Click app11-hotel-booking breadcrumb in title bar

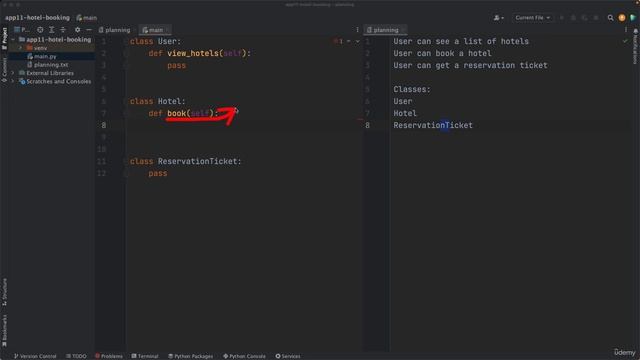coord(37,18)
